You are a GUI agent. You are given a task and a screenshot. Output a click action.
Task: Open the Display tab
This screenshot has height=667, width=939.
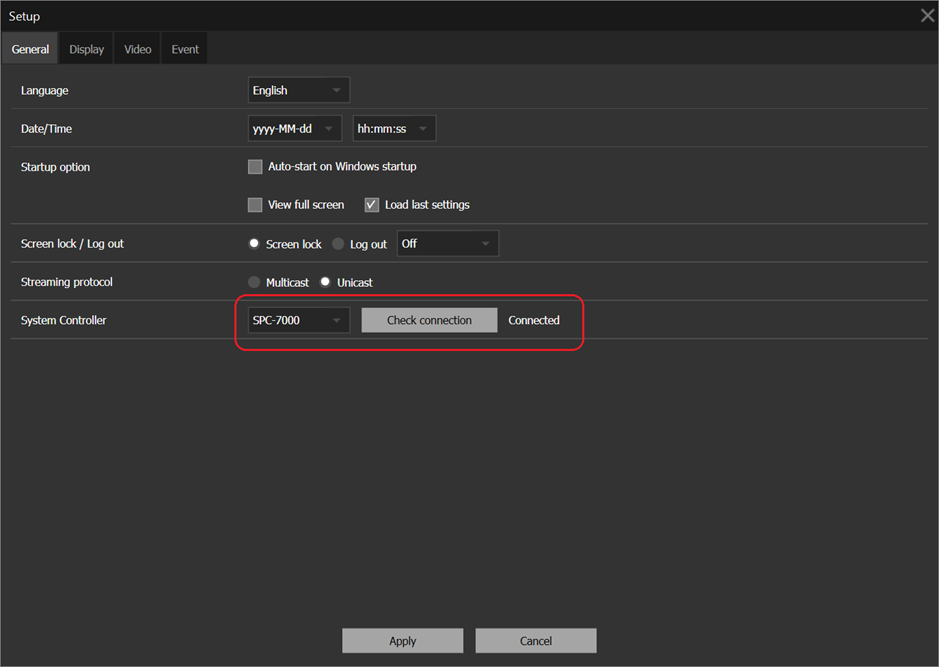[86, 49]
